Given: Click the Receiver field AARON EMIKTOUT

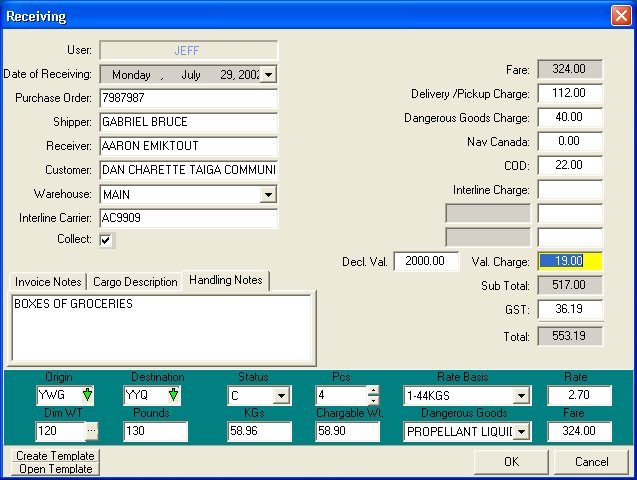Looking at the screenshot, I should [x=188, y=146].
